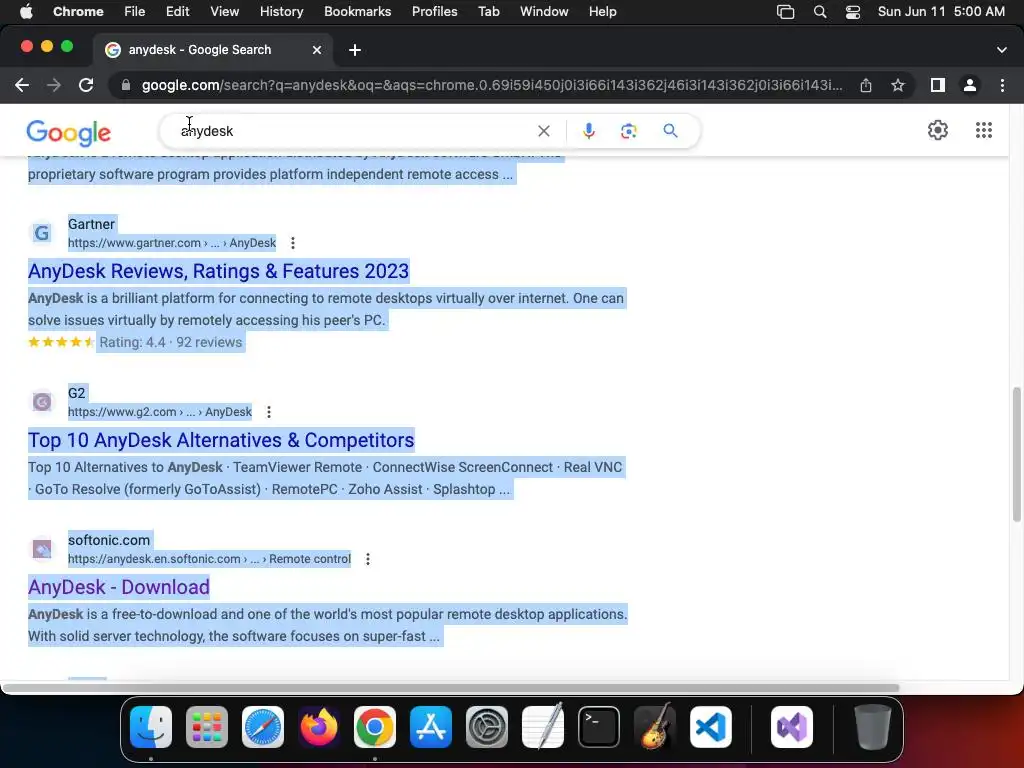The image size is (1024, 768).
Task: Open the Chrome profile menu
Action: pos(970,85)
